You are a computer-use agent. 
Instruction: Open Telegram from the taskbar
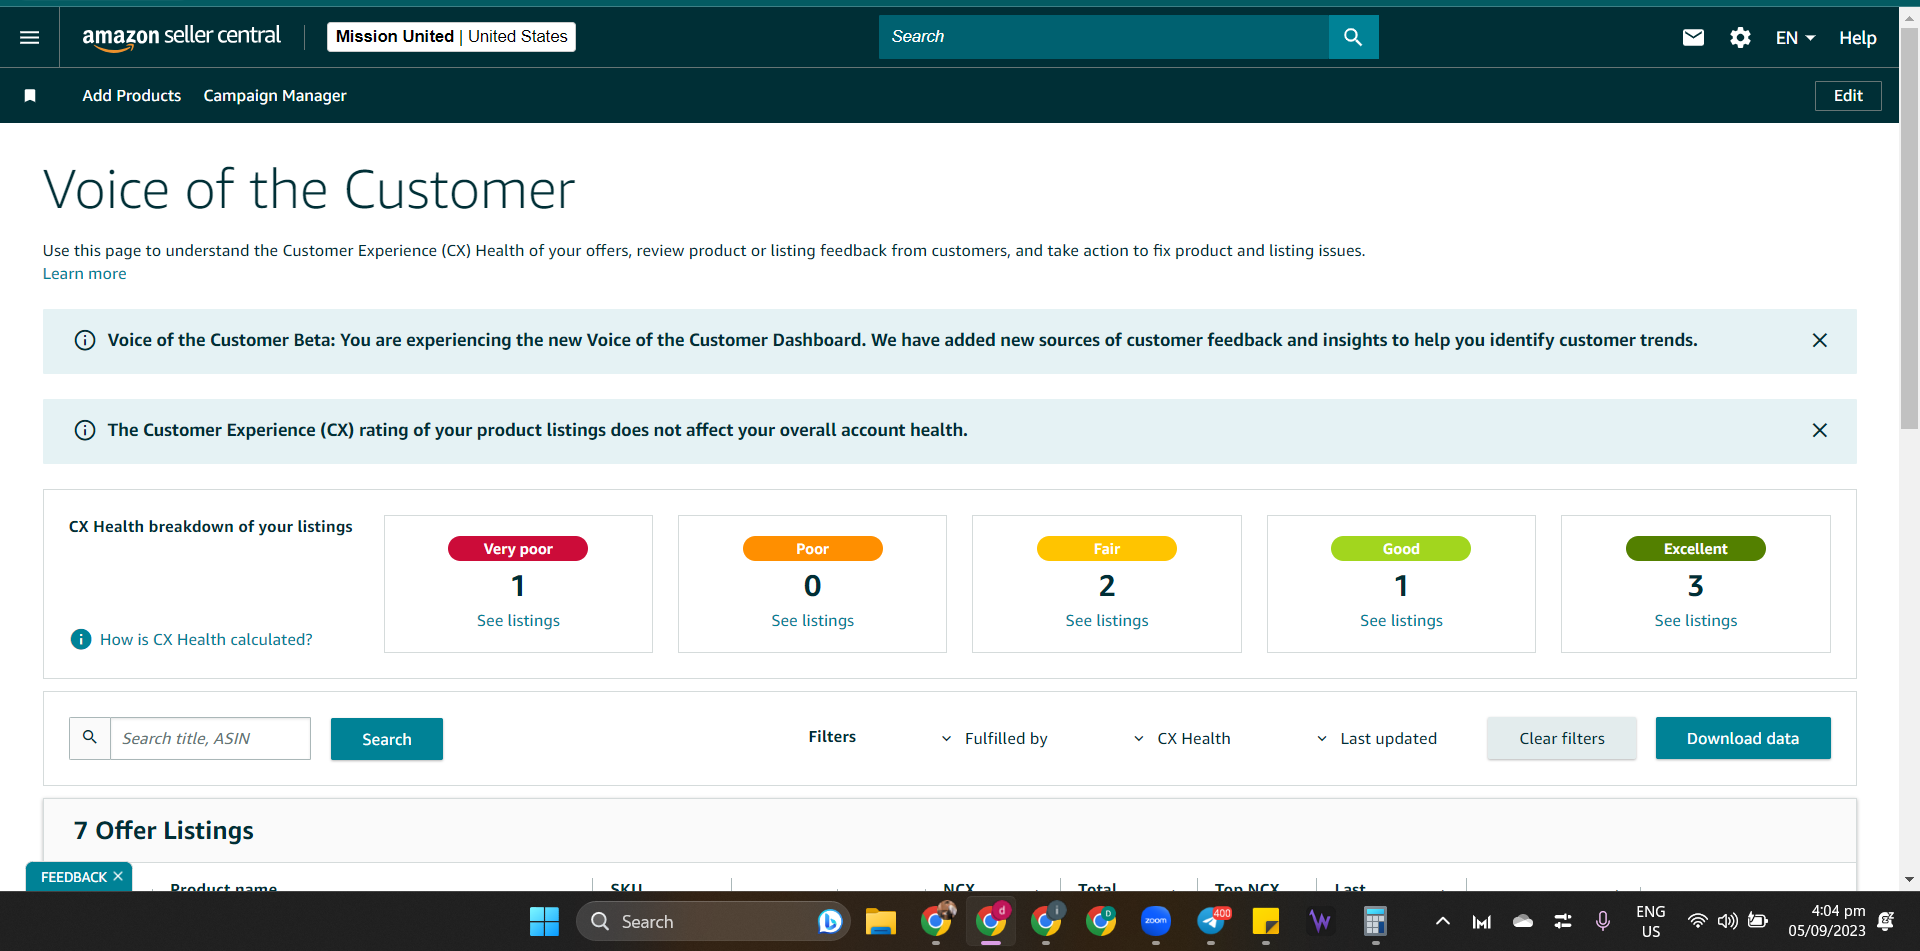(1211, 922)
